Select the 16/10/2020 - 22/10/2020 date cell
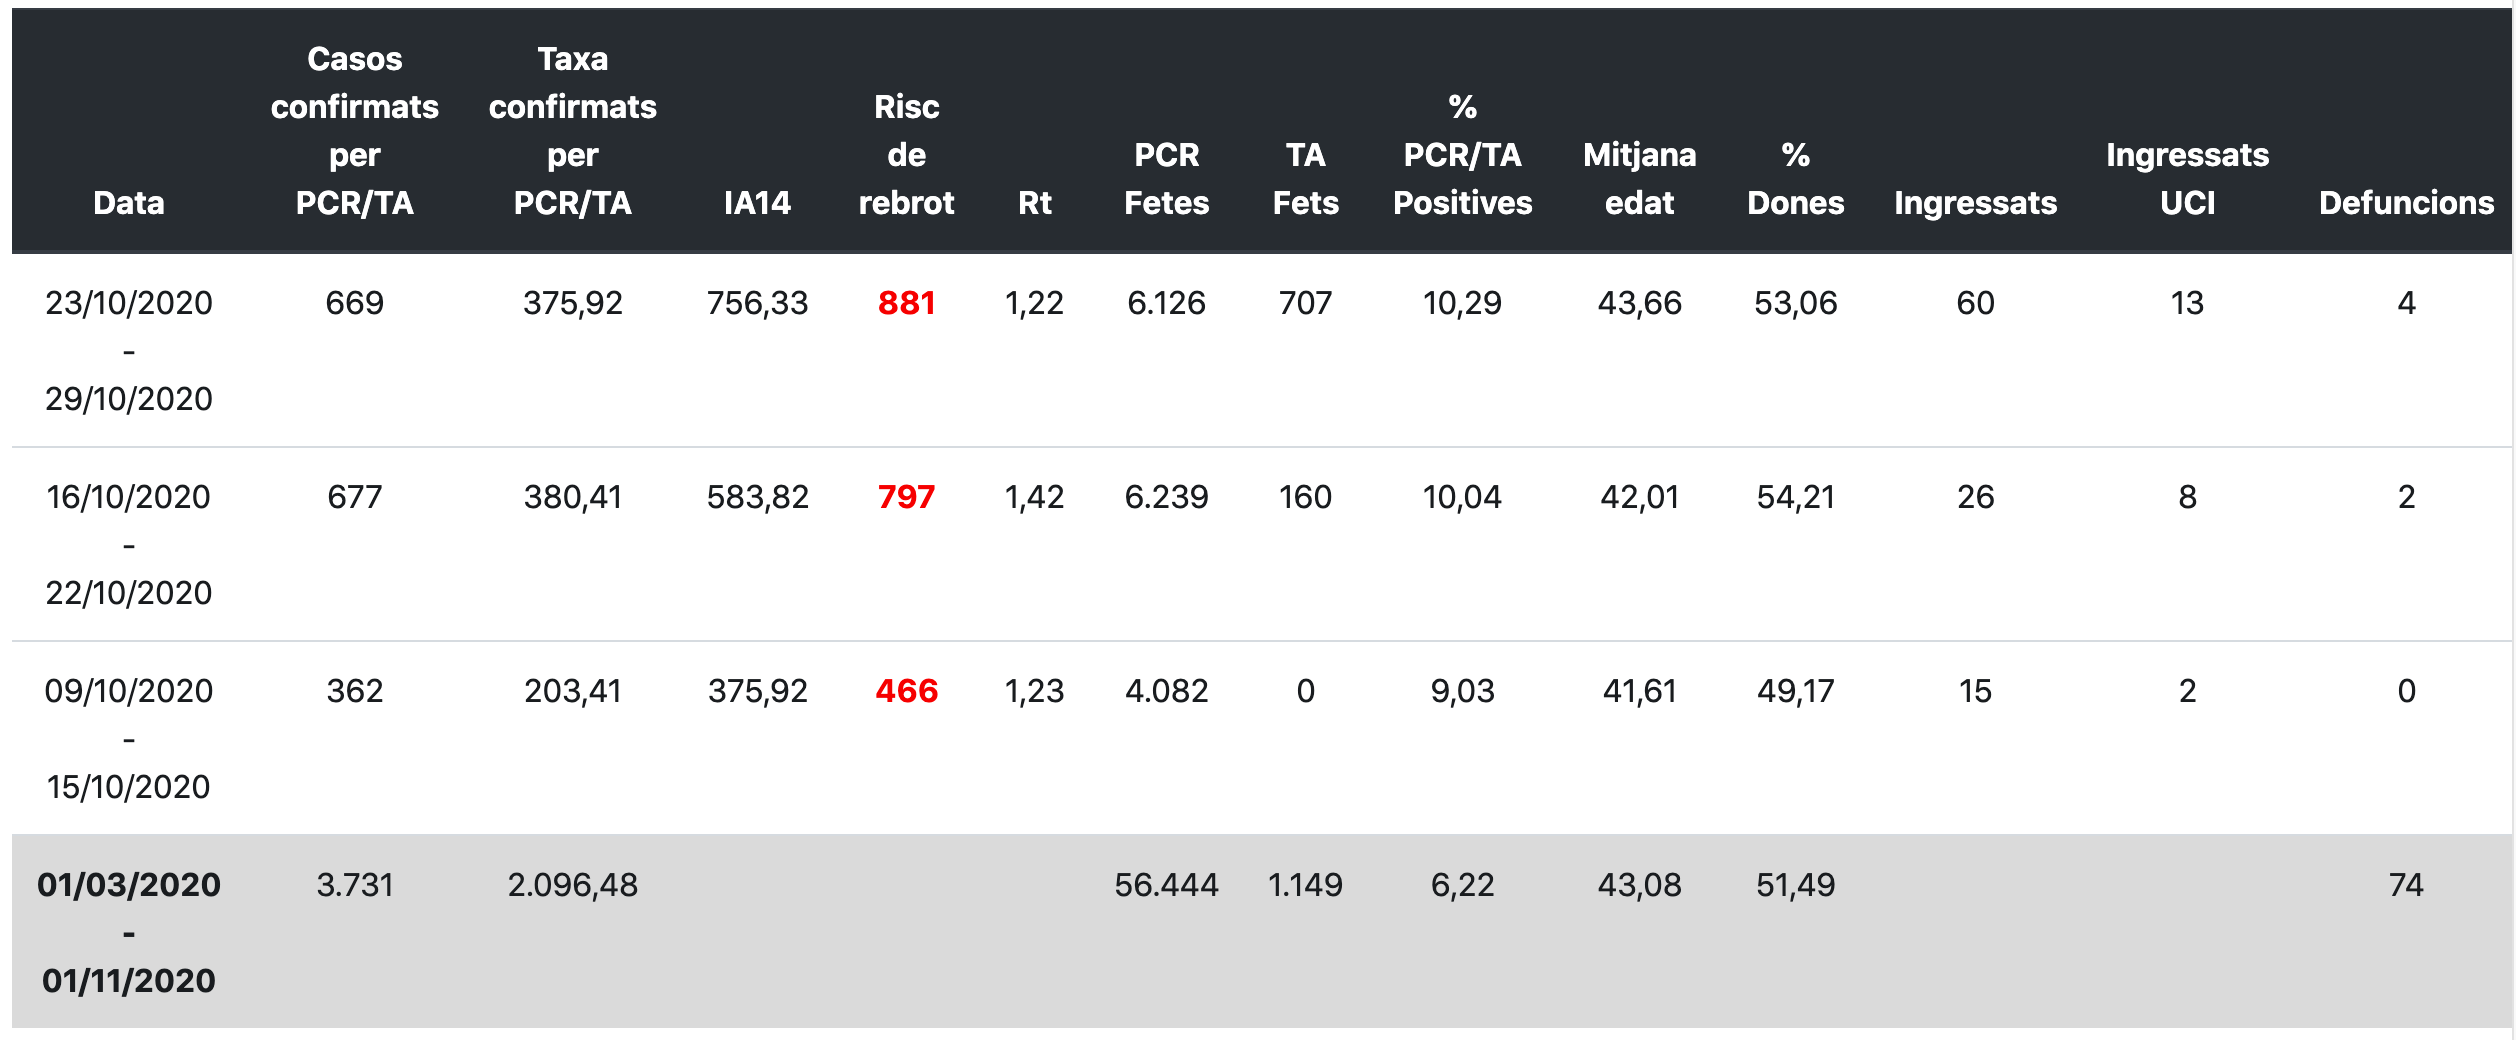Screen dimensions: 2516x1040 [129, 545]
